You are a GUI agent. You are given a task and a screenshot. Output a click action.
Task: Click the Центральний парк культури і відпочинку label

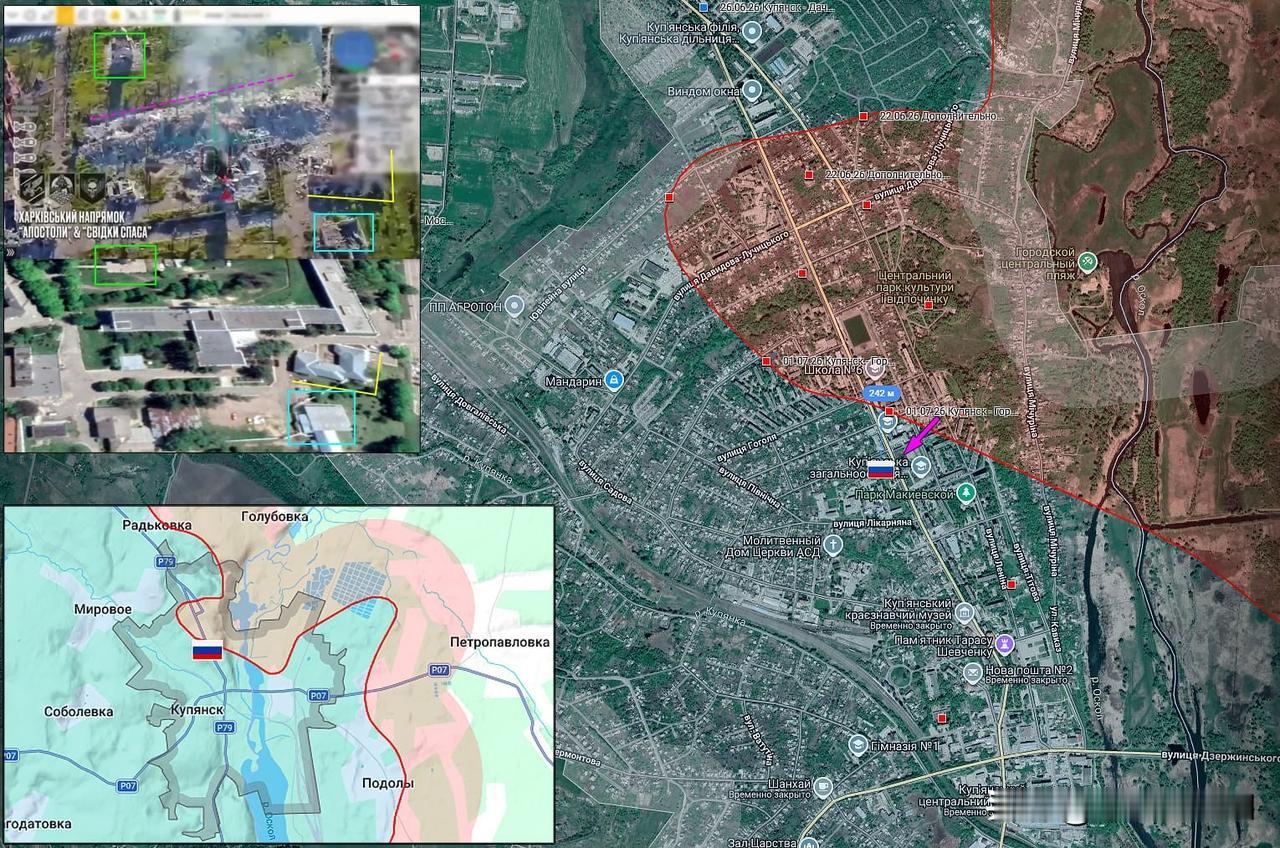(914, 288)
